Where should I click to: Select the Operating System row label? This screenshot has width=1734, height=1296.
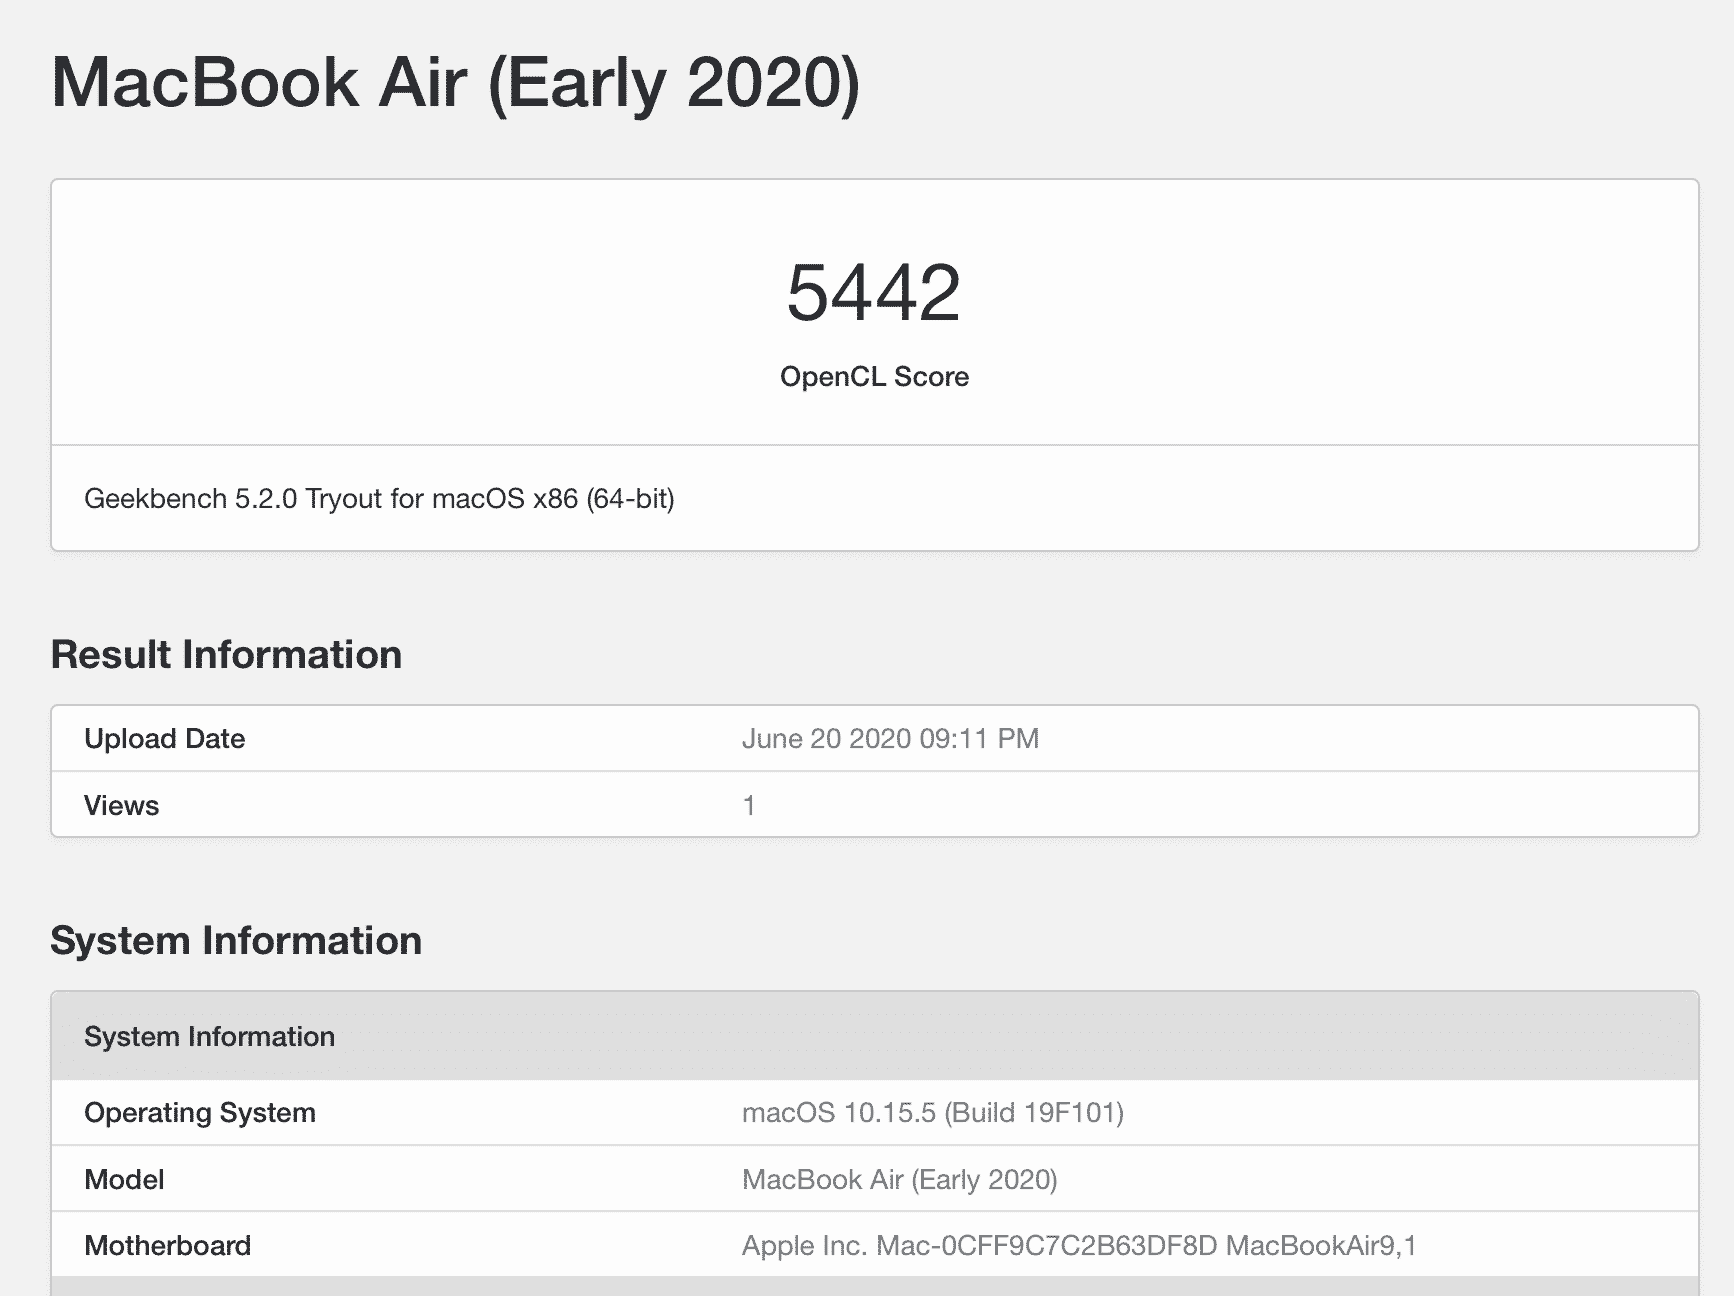coord(199,1113)
